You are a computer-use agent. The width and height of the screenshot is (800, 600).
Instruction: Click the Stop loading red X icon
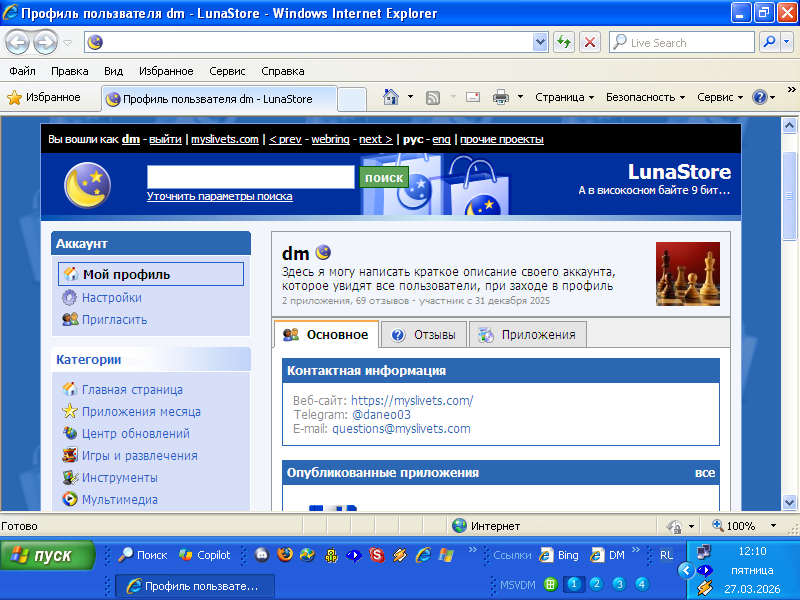click(590, 42)
